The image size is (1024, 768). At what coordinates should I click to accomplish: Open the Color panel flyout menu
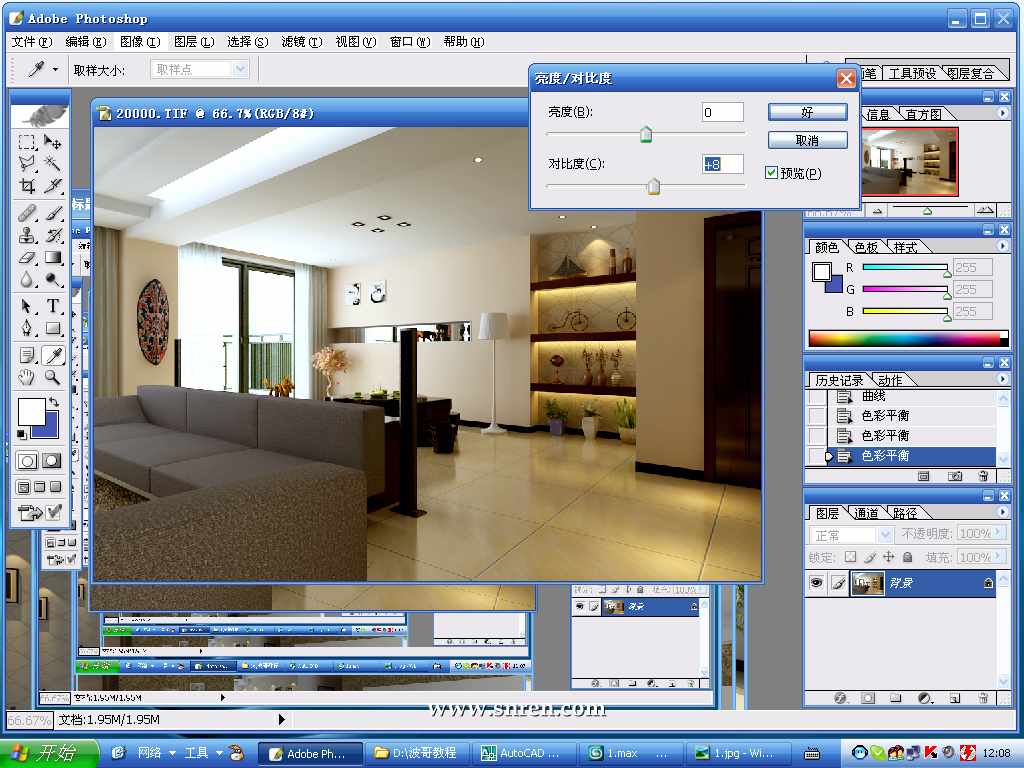click(x=1002, y=246)
